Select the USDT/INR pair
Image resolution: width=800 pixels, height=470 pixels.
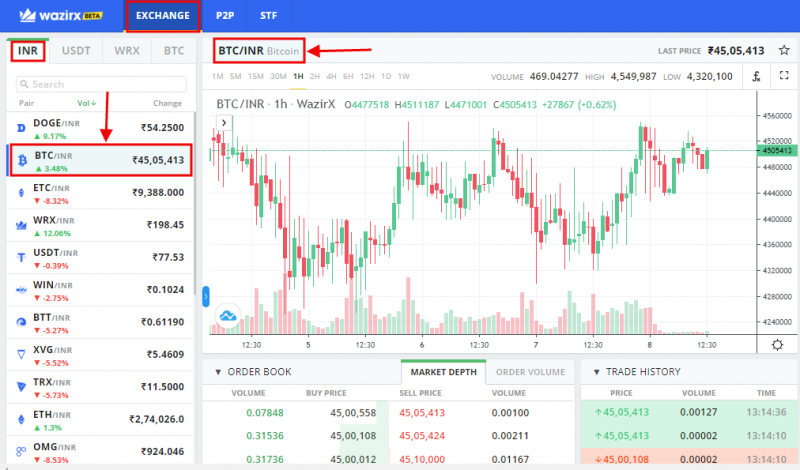coord(101,258)
